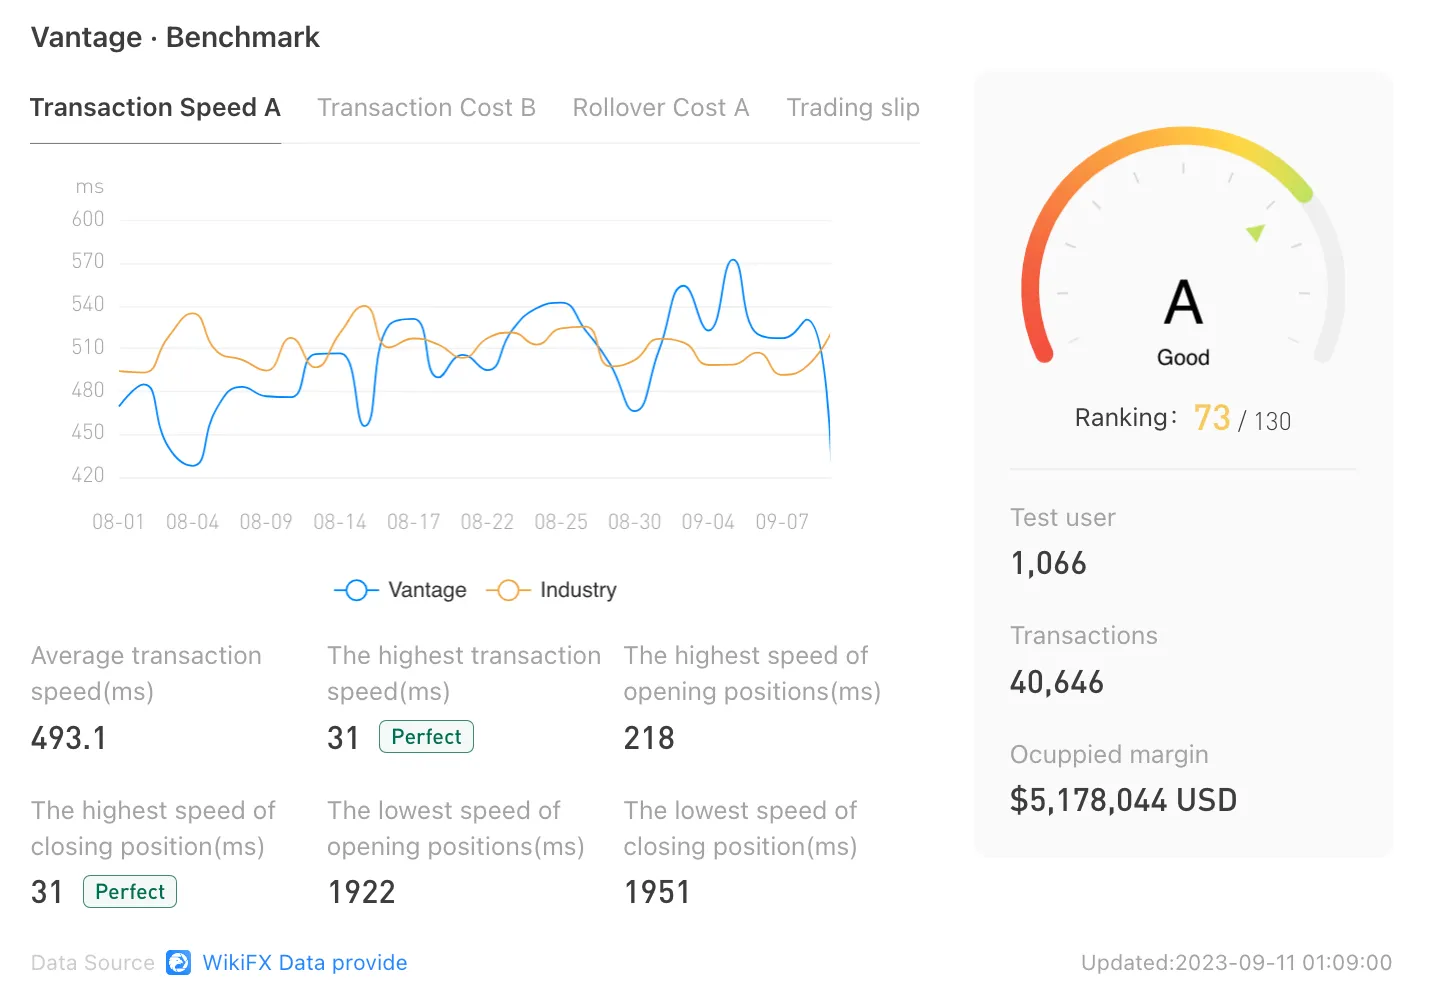Select the ranking number 73
The image size is (1432, 1002).
coord(1212,418)
